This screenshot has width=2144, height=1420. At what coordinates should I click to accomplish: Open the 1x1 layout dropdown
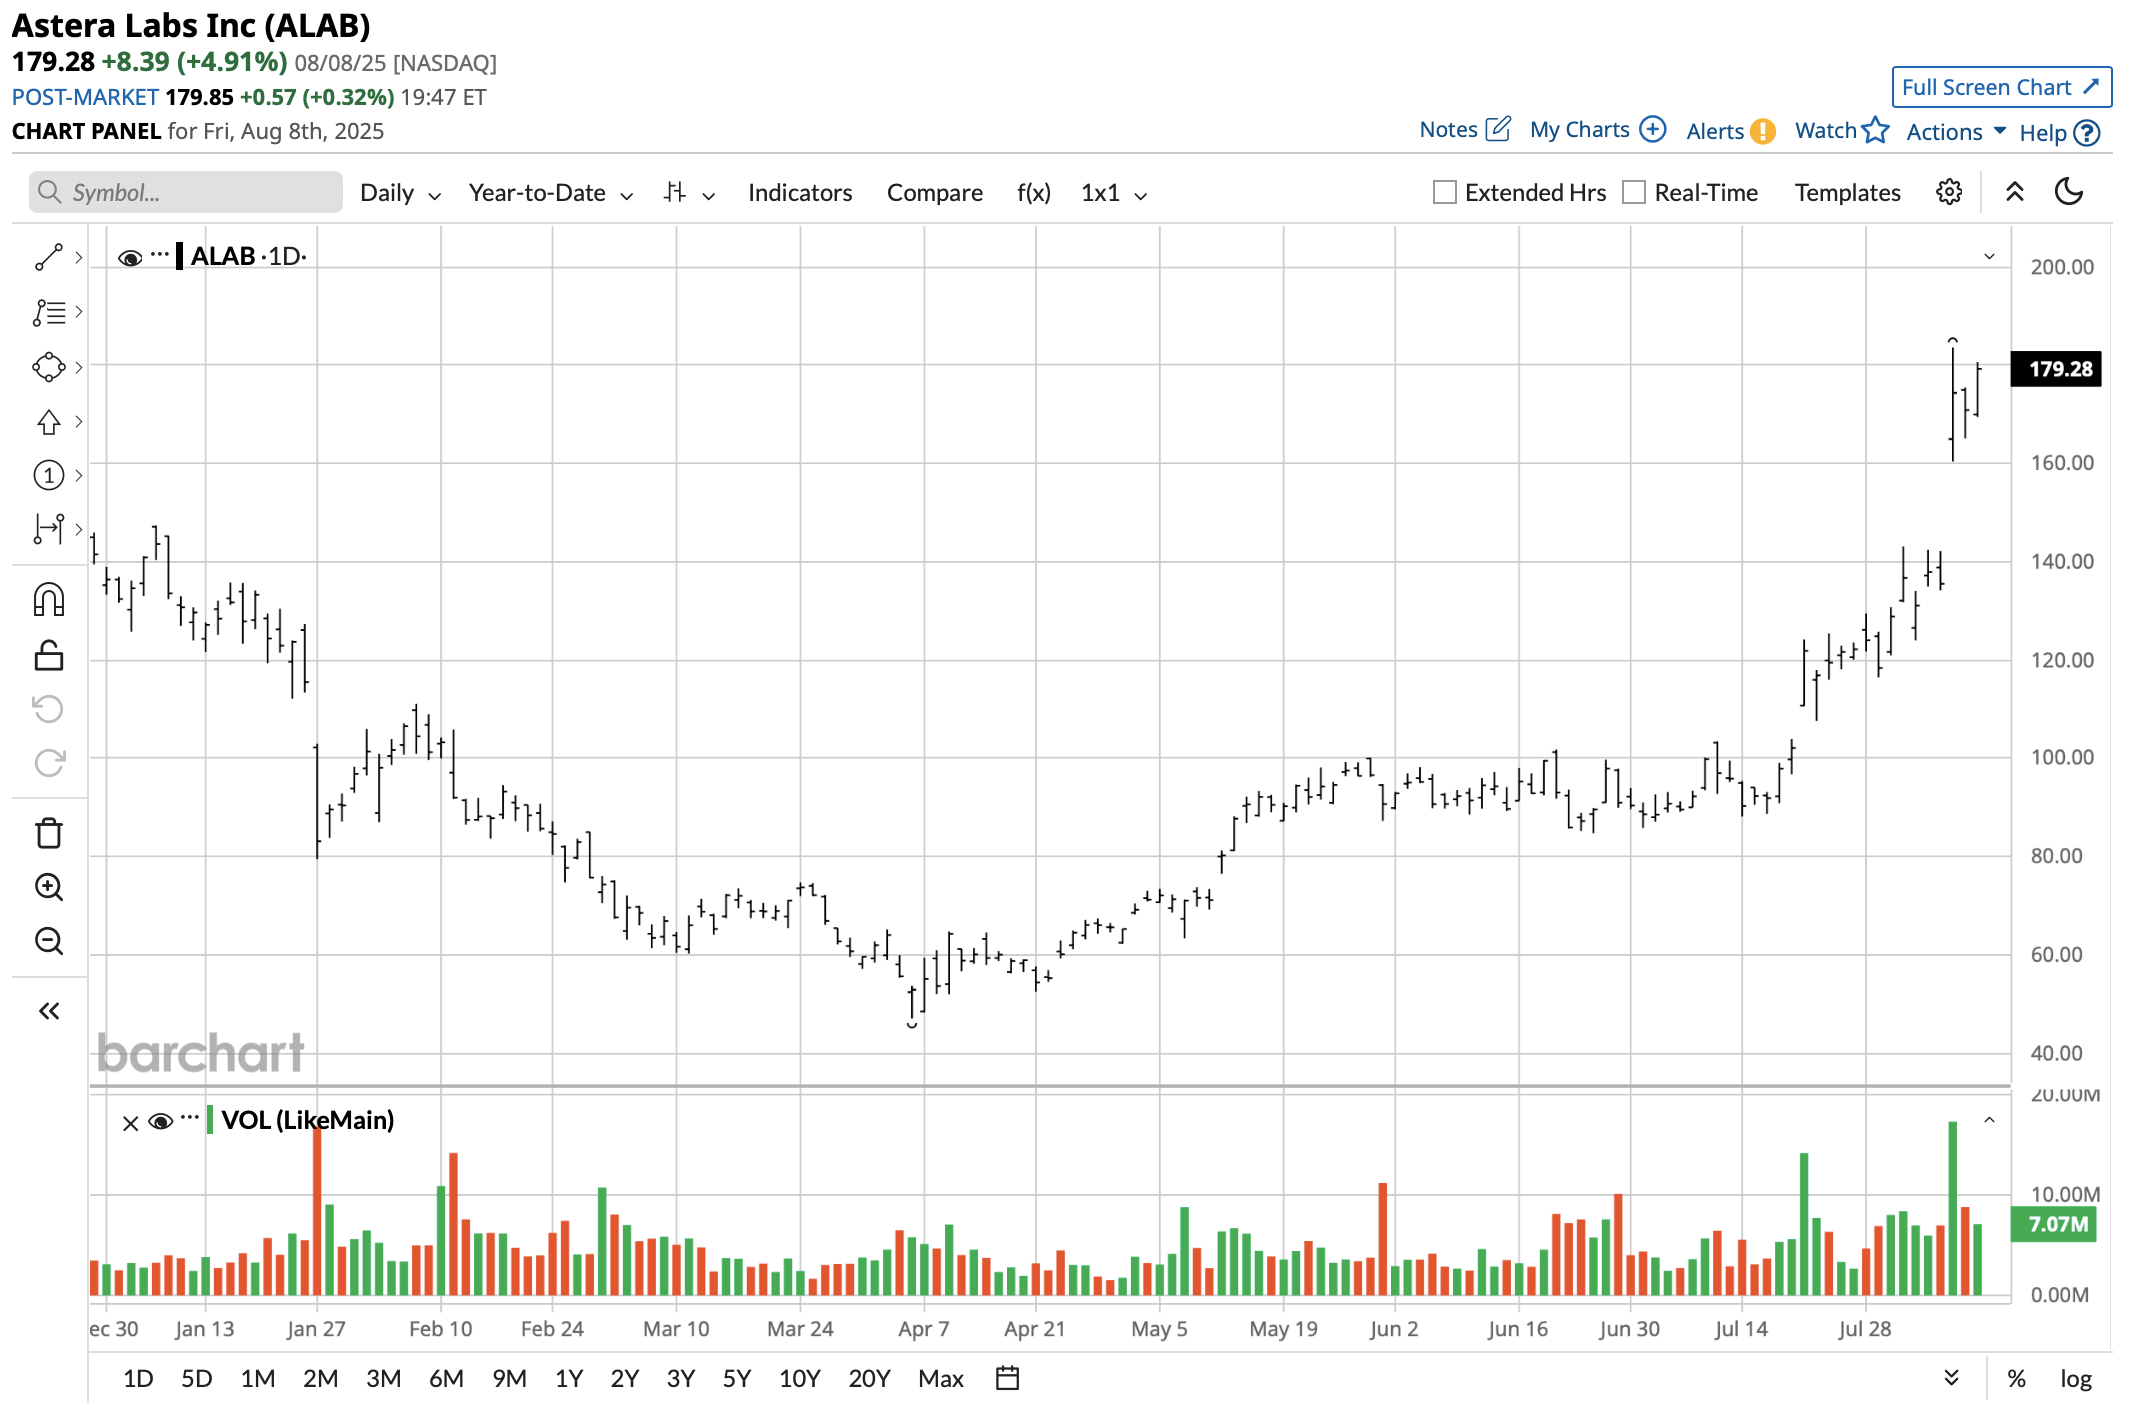[x=1114, y=193]
